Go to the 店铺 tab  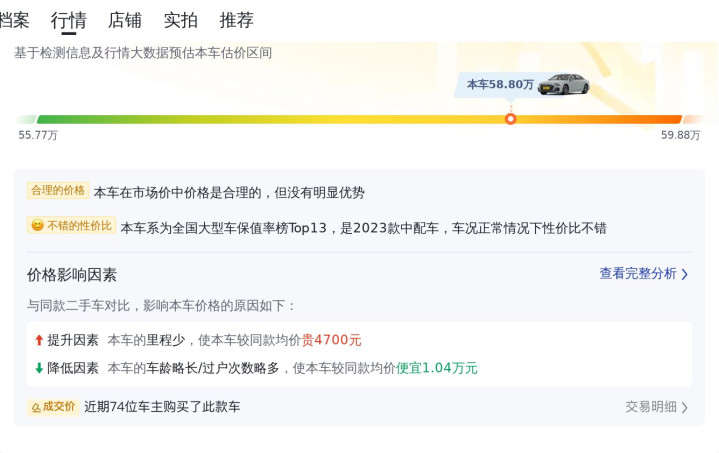click(x=125, y=20)
